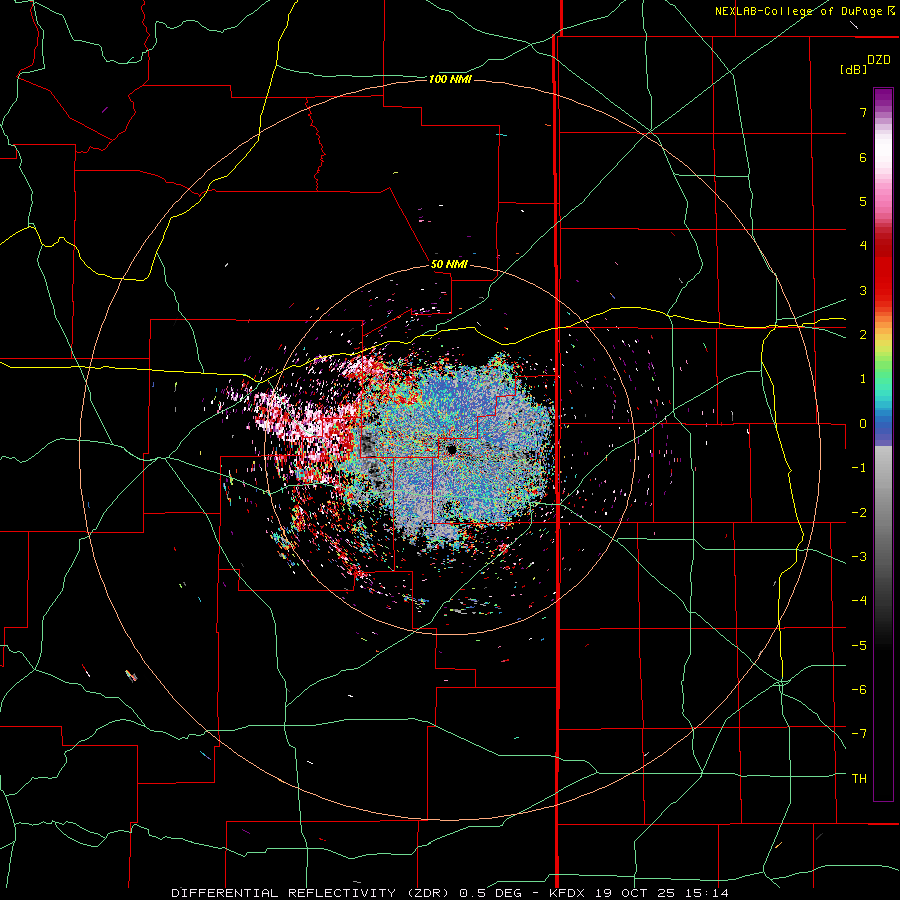
Task: Click the 100 NMI range ring label
Action: (450, 79)
